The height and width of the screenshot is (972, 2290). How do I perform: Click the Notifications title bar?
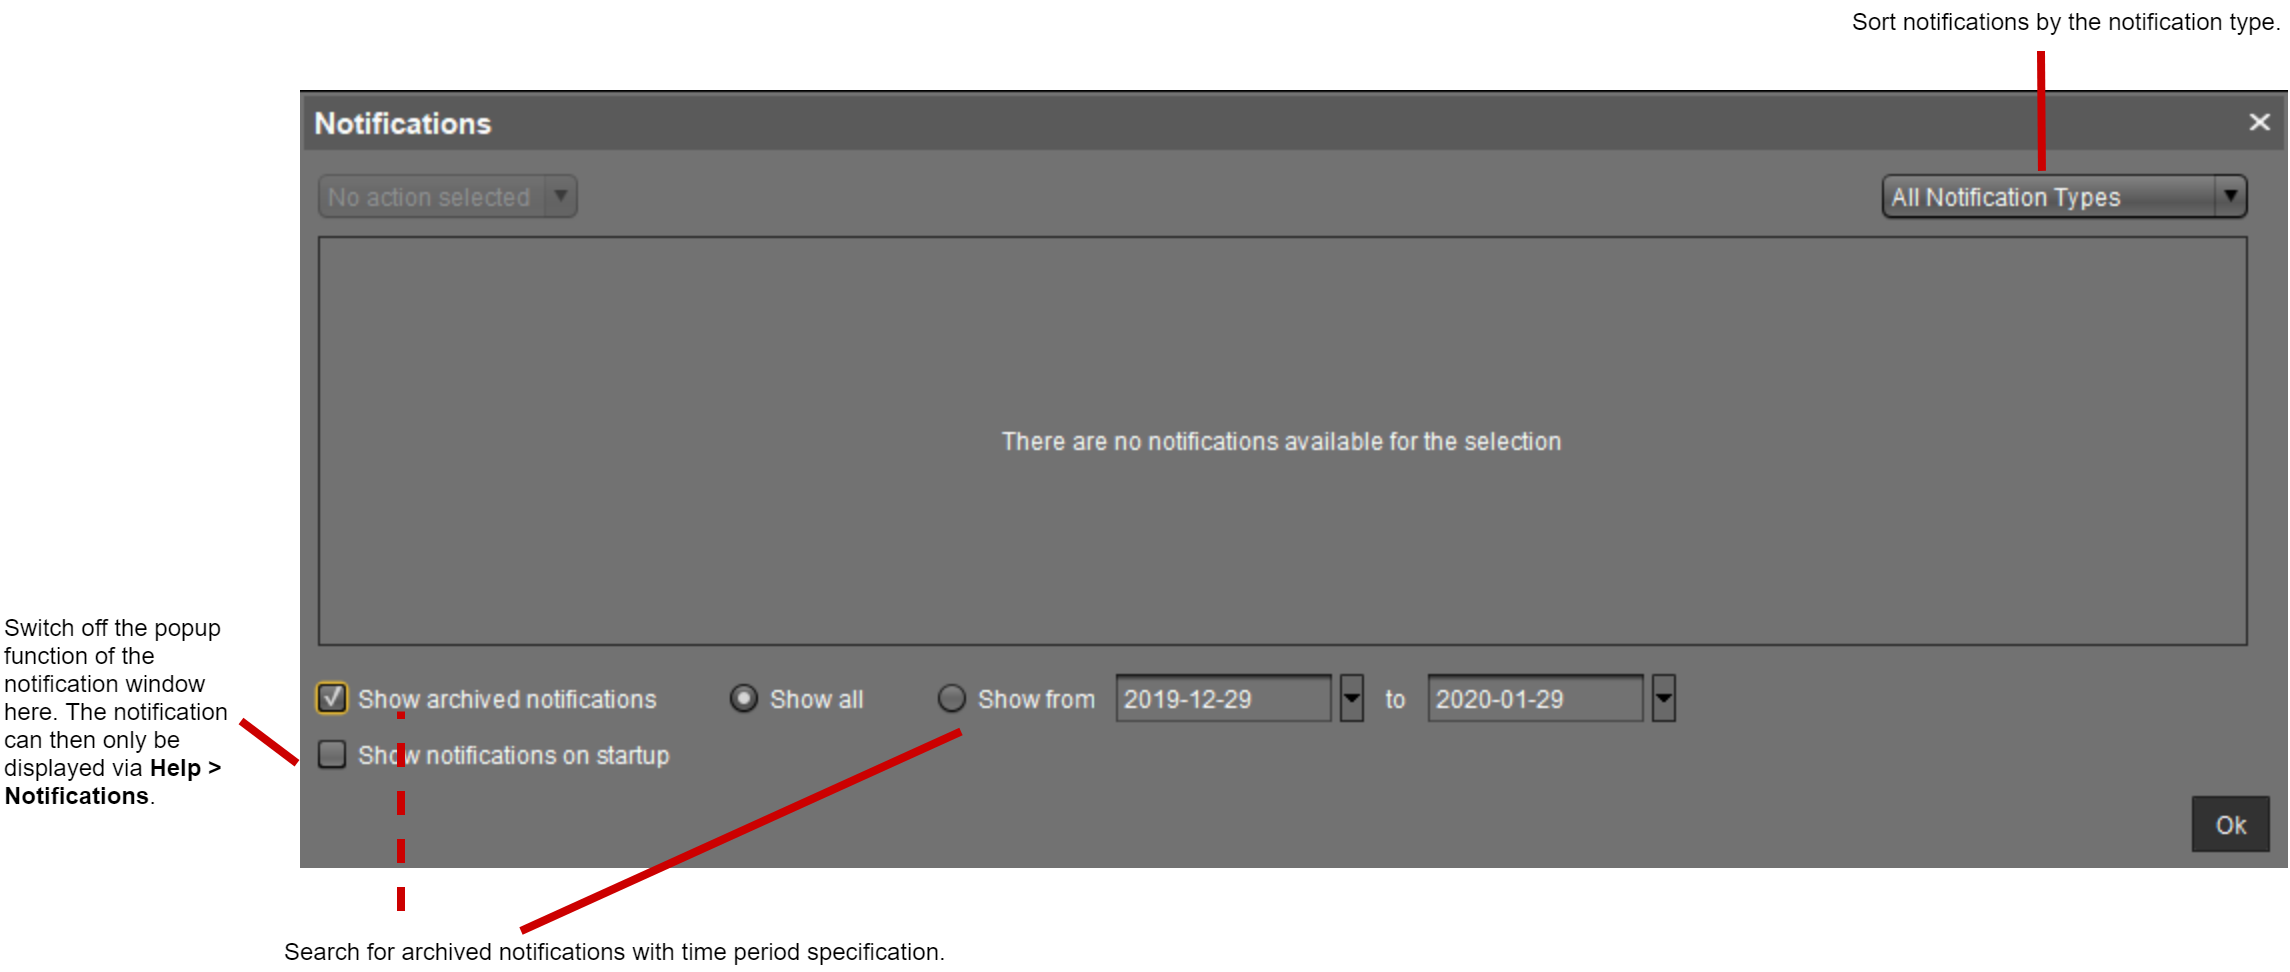(x=1200, y=123)
